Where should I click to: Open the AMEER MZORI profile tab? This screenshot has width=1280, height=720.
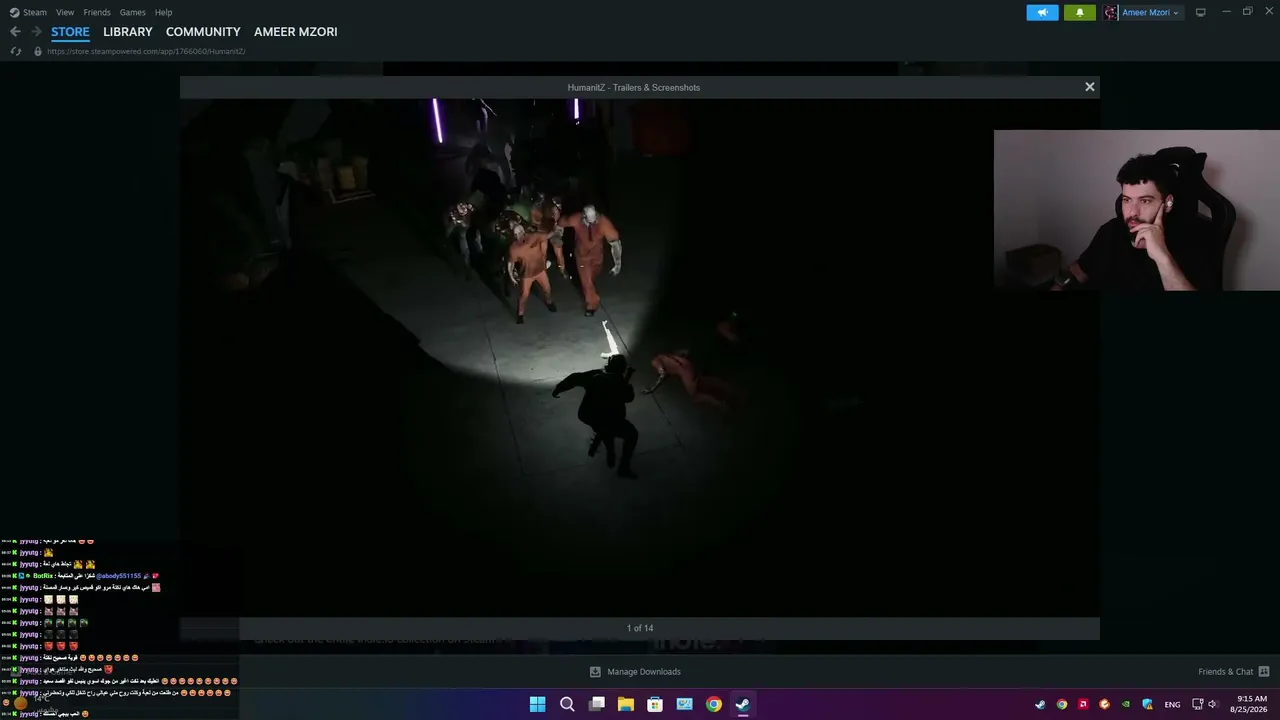[296, 32]
